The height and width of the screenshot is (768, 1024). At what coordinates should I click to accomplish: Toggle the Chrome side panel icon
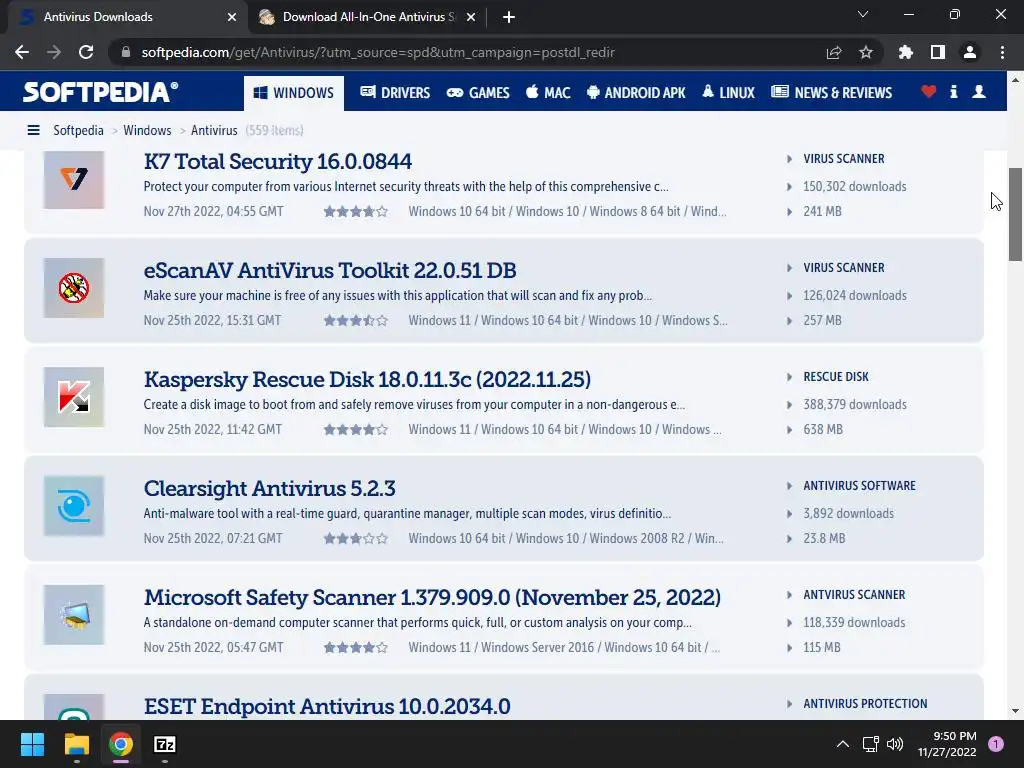[x=938, y=52]
